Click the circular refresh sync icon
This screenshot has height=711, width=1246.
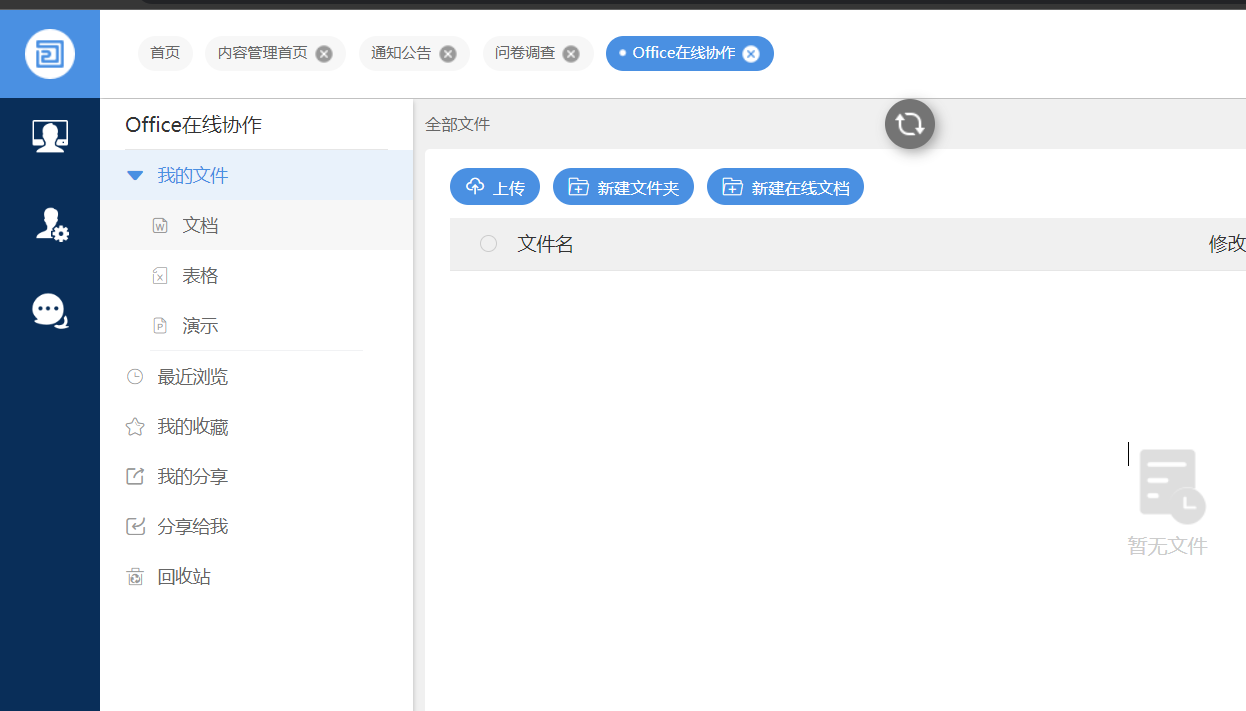[x=910, y=124]
